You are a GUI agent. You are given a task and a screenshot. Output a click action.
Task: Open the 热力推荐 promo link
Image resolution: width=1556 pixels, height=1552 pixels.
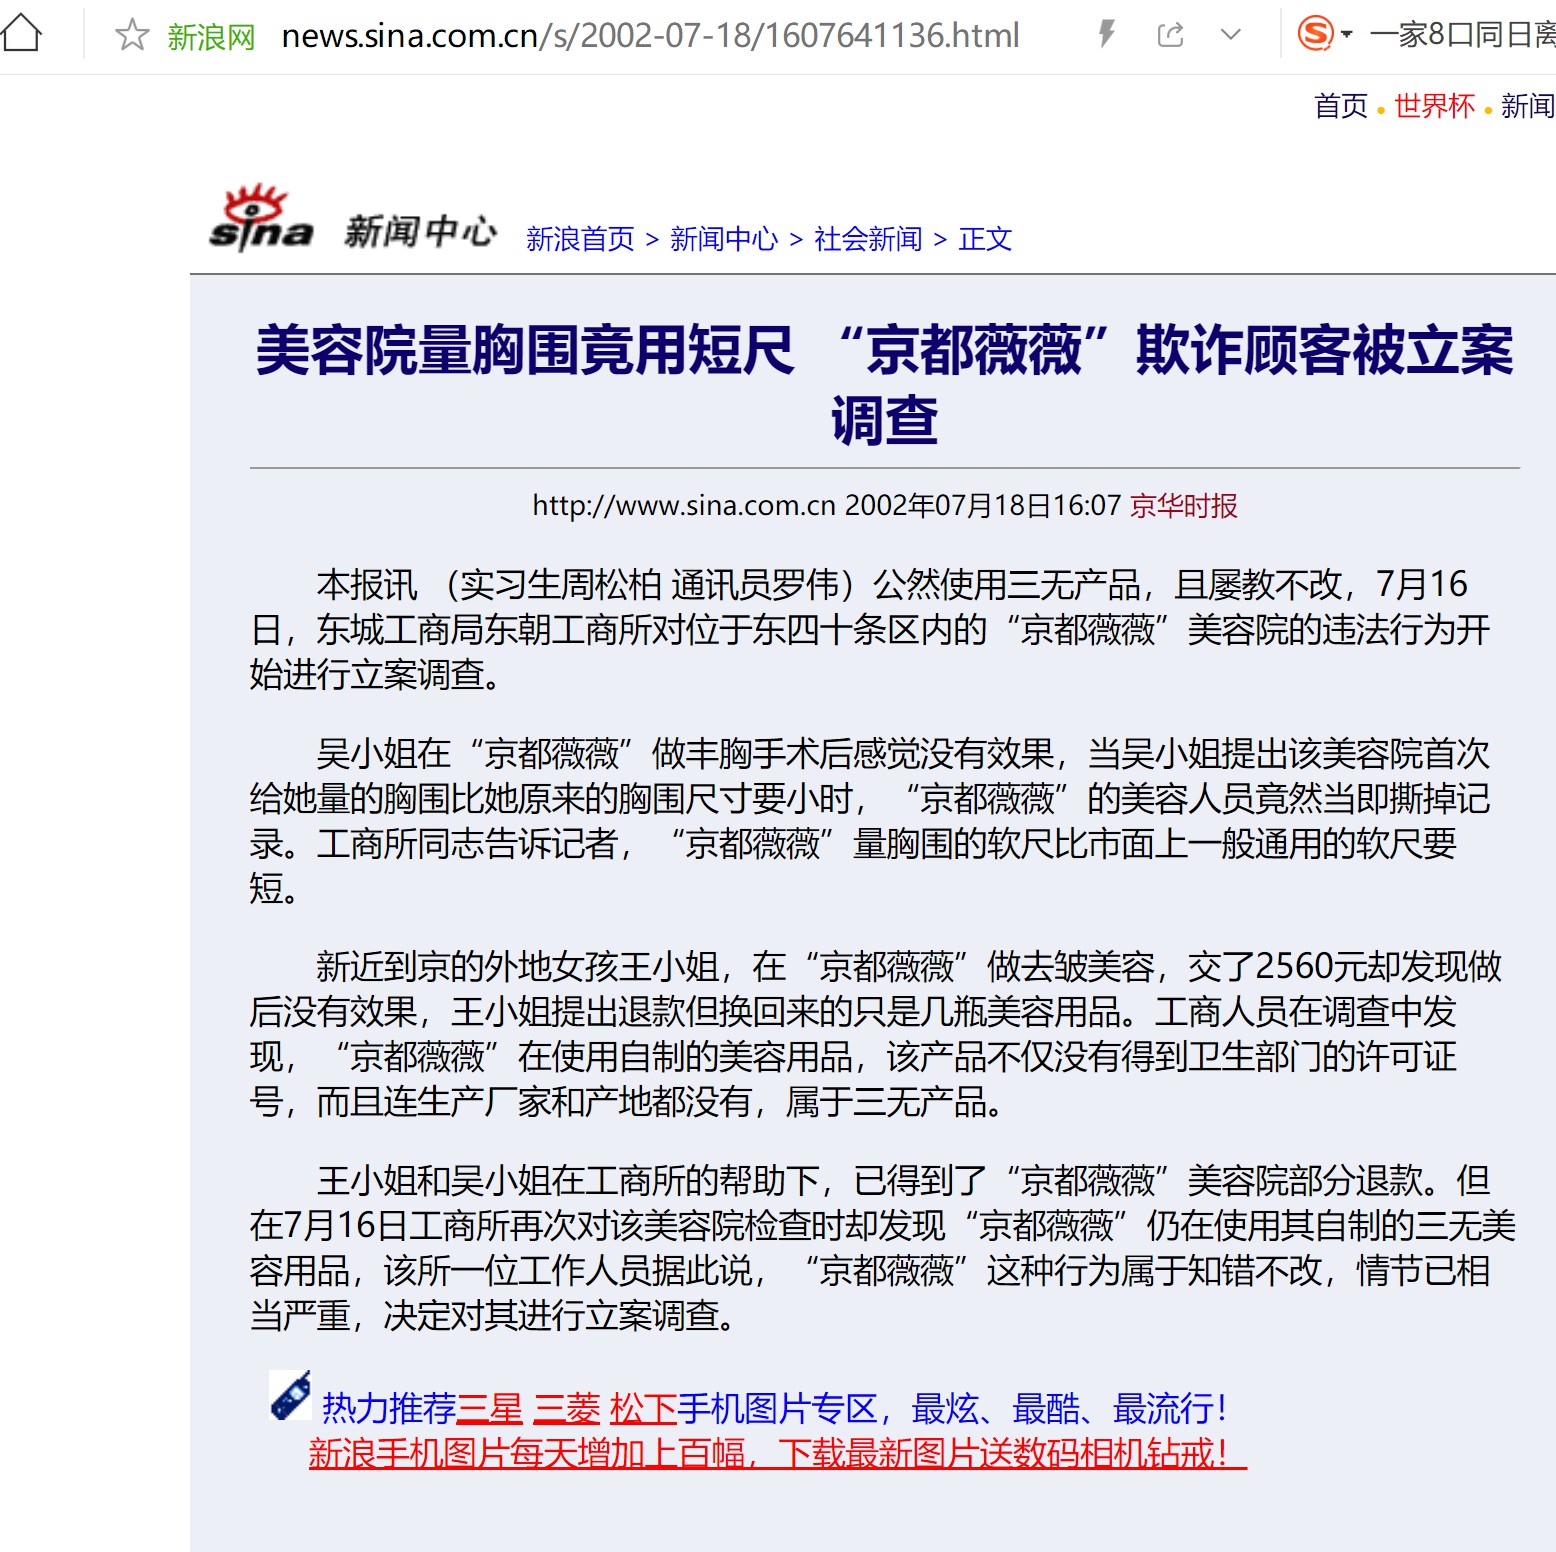(x=389, y=1409)
